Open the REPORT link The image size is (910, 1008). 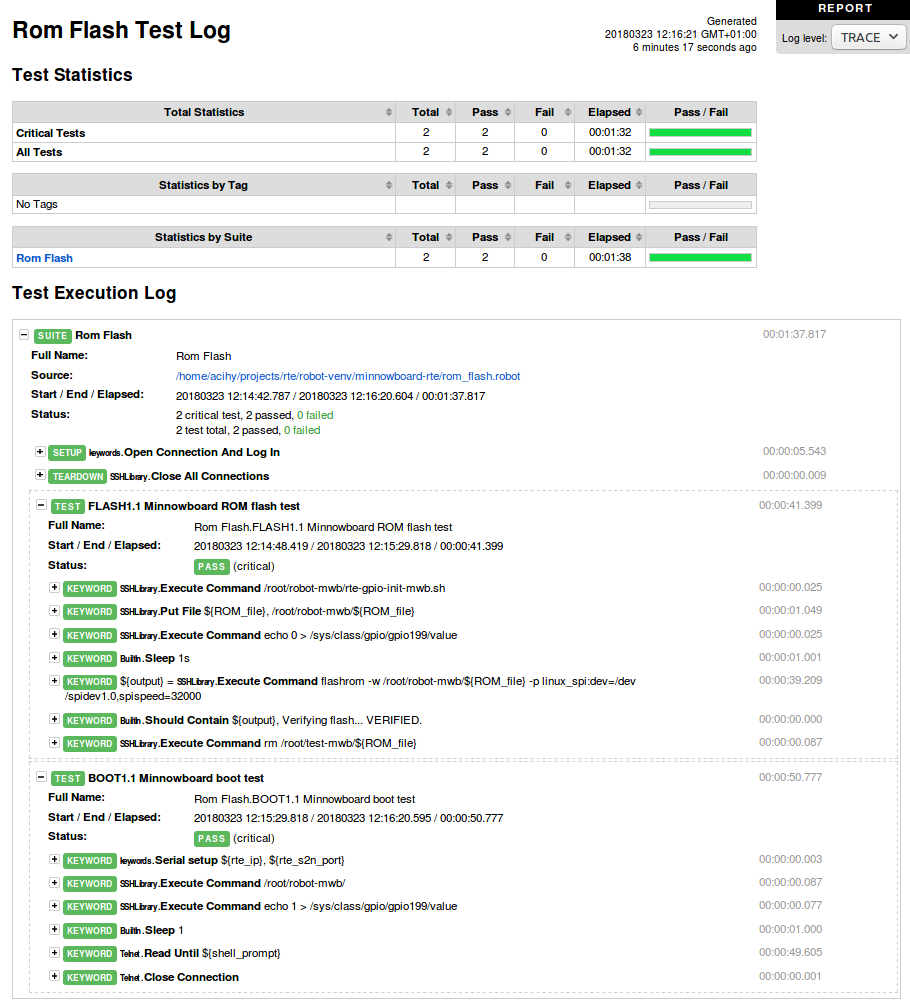845,9
